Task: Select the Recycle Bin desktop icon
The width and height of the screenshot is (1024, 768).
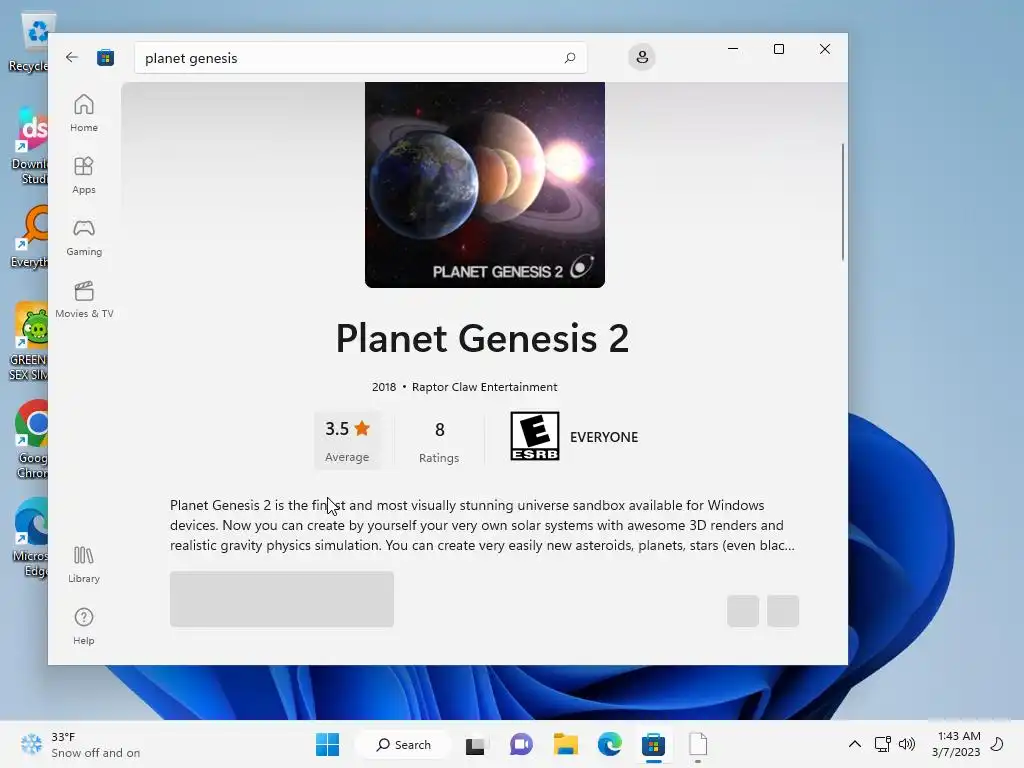Action: [x=31, y=42]
